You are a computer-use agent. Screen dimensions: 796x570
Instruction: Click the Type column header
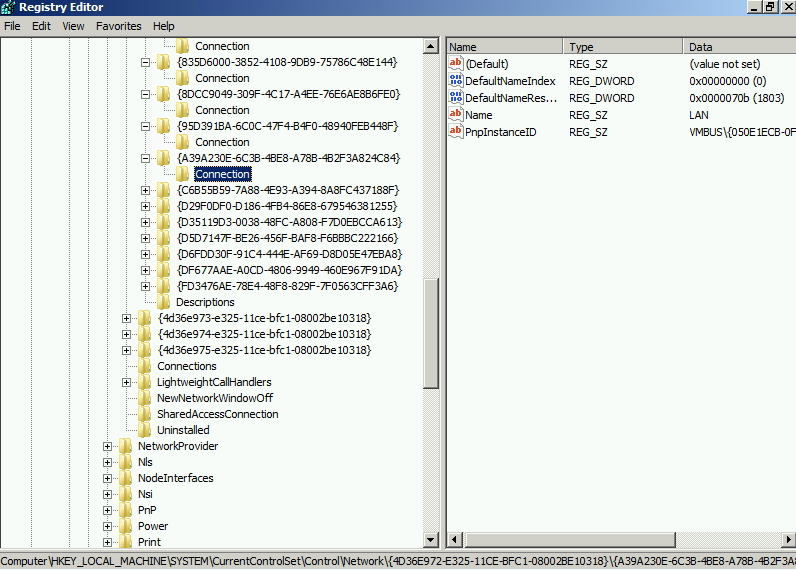coord(623,47)
